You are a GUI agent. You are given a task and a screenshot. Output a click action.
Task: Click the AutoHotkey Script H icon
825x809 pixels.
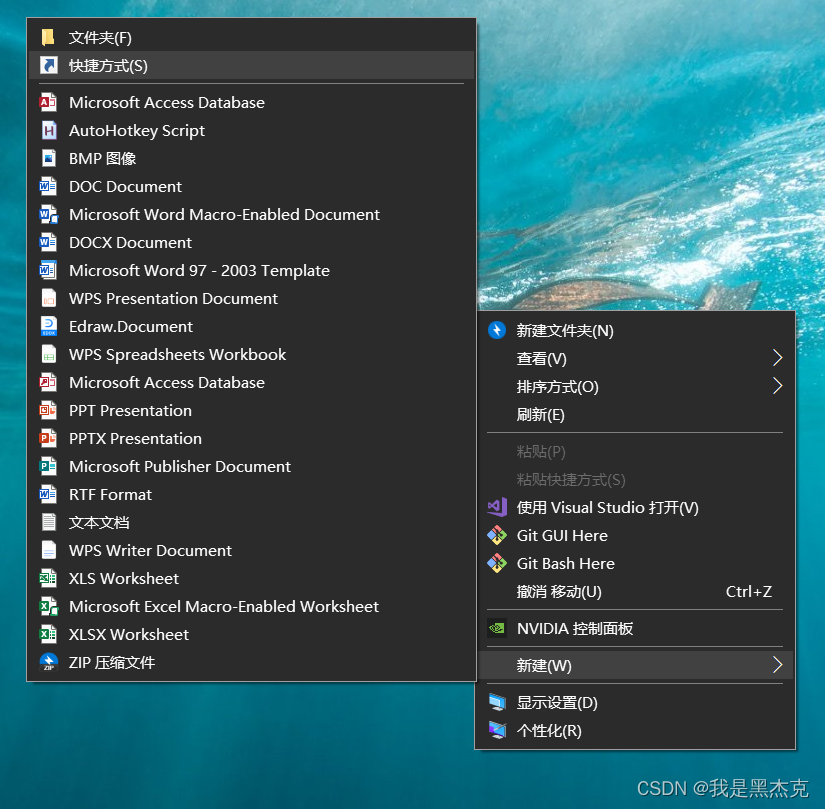48,130
